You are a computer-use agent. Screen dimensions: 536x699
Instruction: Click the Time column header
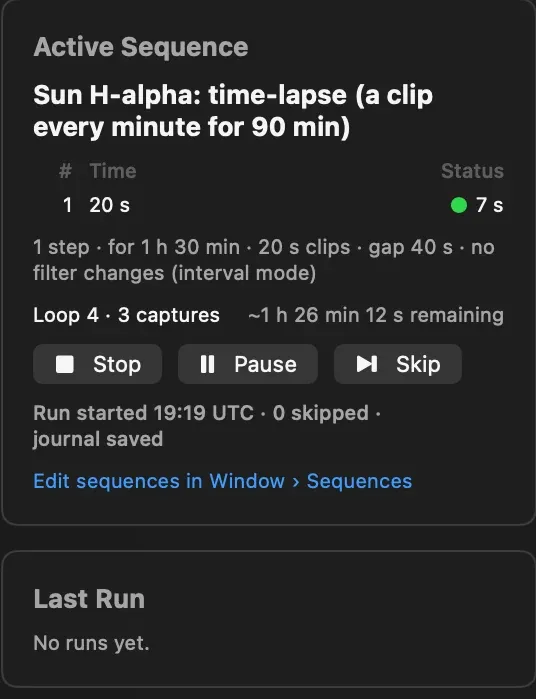[x=113, y=171]
